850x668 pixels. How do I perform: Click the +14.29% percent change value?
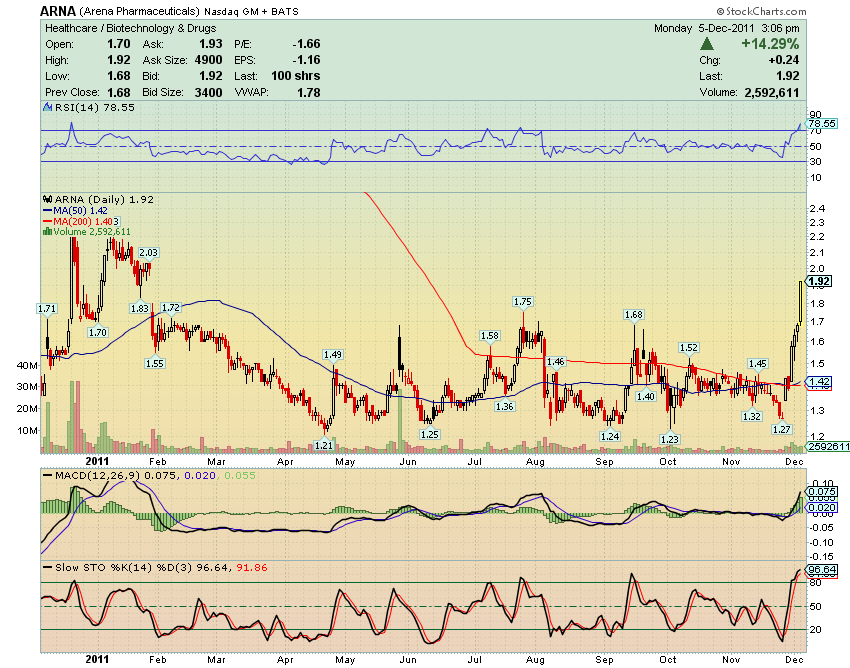coord(770,44)
